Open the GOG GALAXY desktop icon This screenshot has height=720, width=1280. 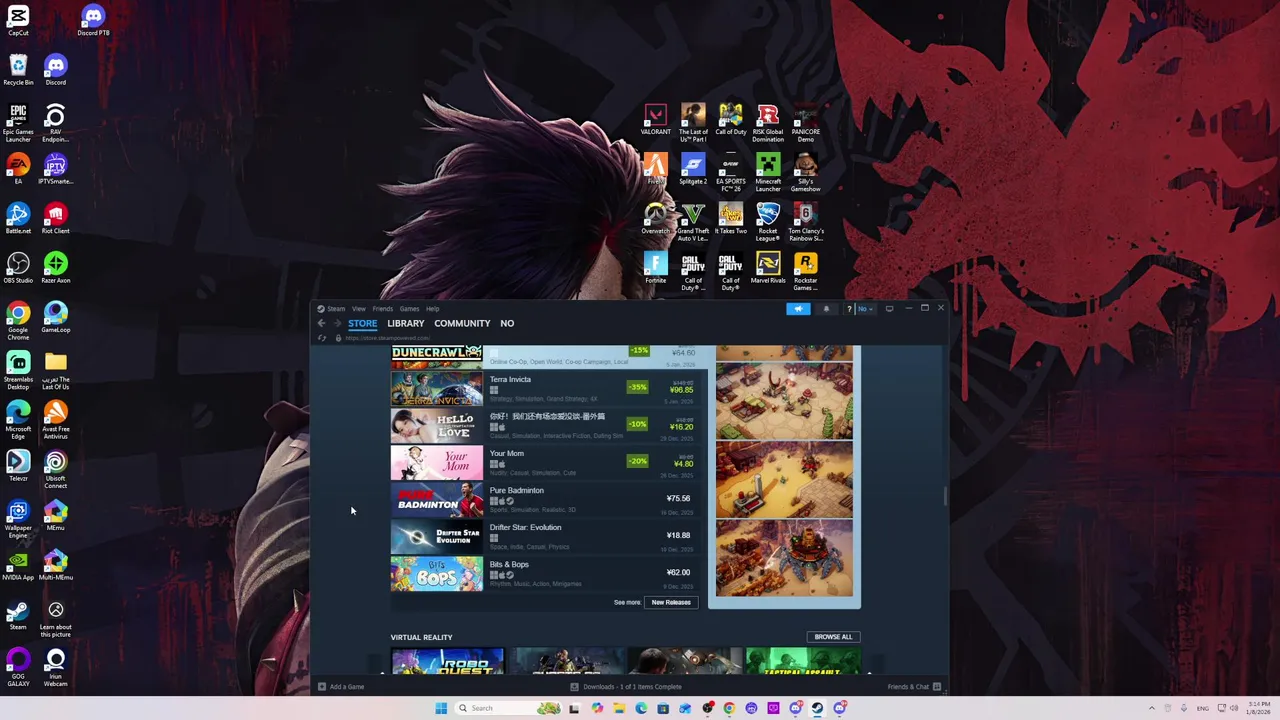click(18, 667)
